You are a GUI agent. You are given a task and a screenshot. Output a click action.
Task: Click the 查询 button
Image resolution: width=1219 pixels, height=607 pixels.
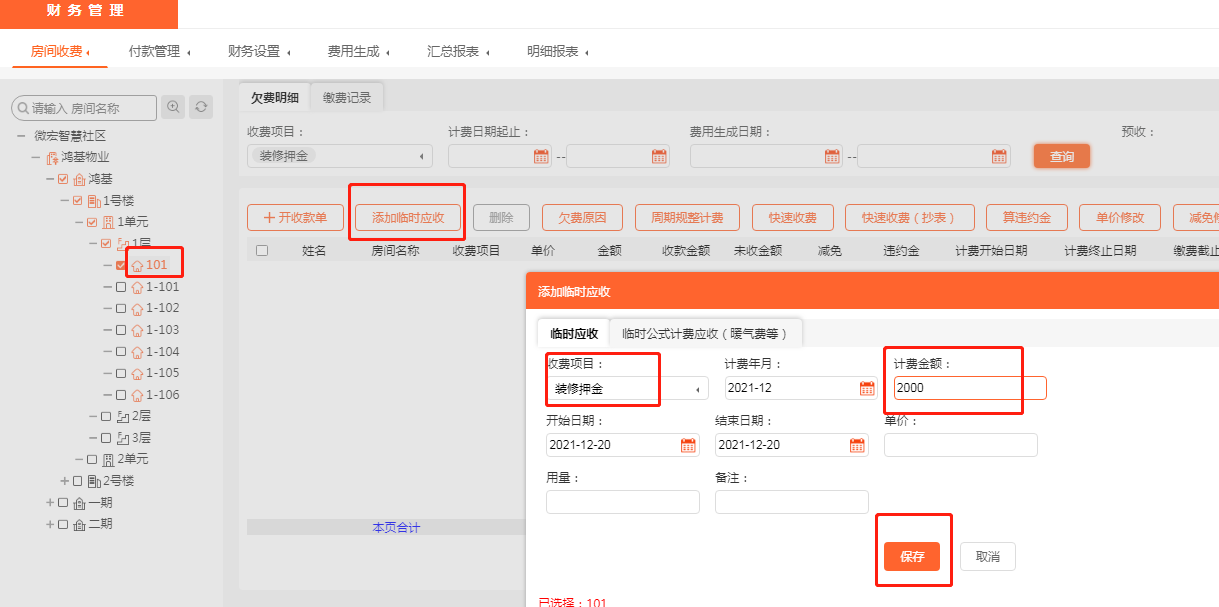click(1061, 156)
